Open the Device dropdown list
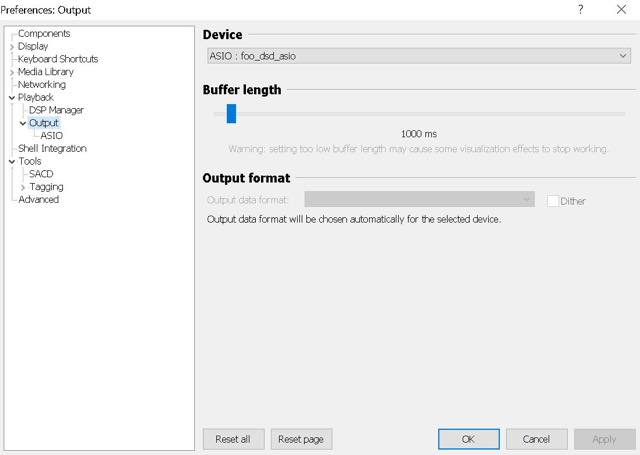This screenshot has width=640, height=455. tap(416, 56)
